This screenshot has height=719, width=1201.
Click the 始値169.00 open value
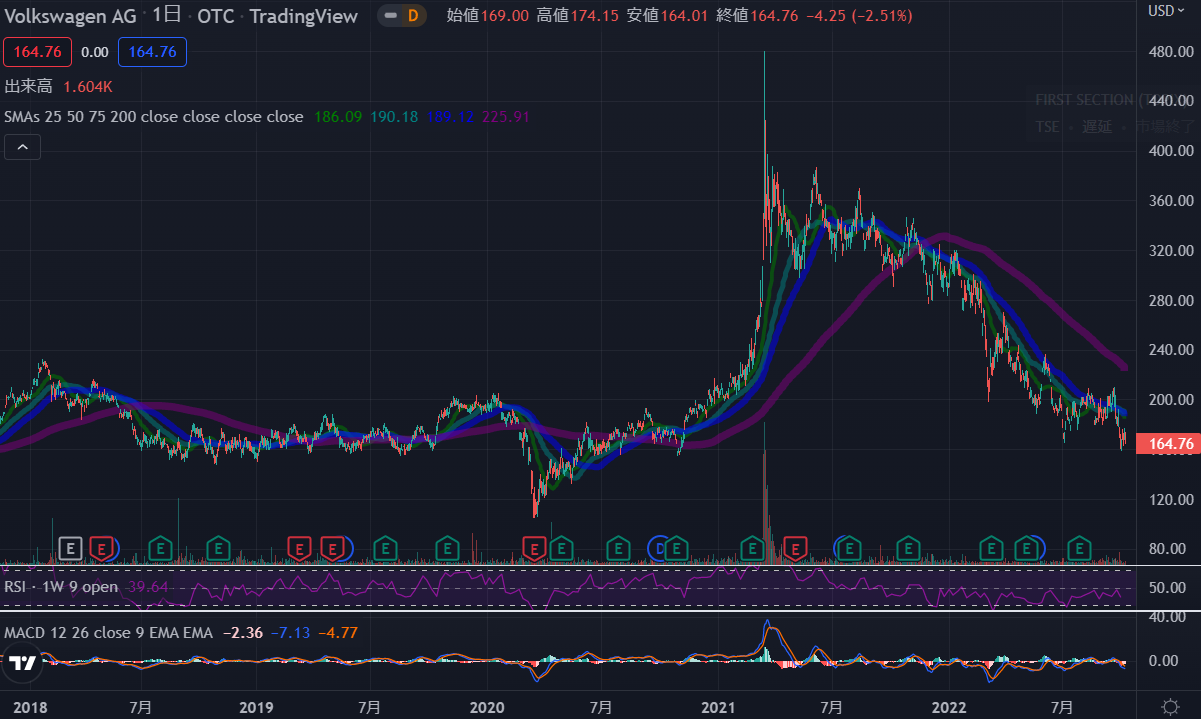[488, 15]
